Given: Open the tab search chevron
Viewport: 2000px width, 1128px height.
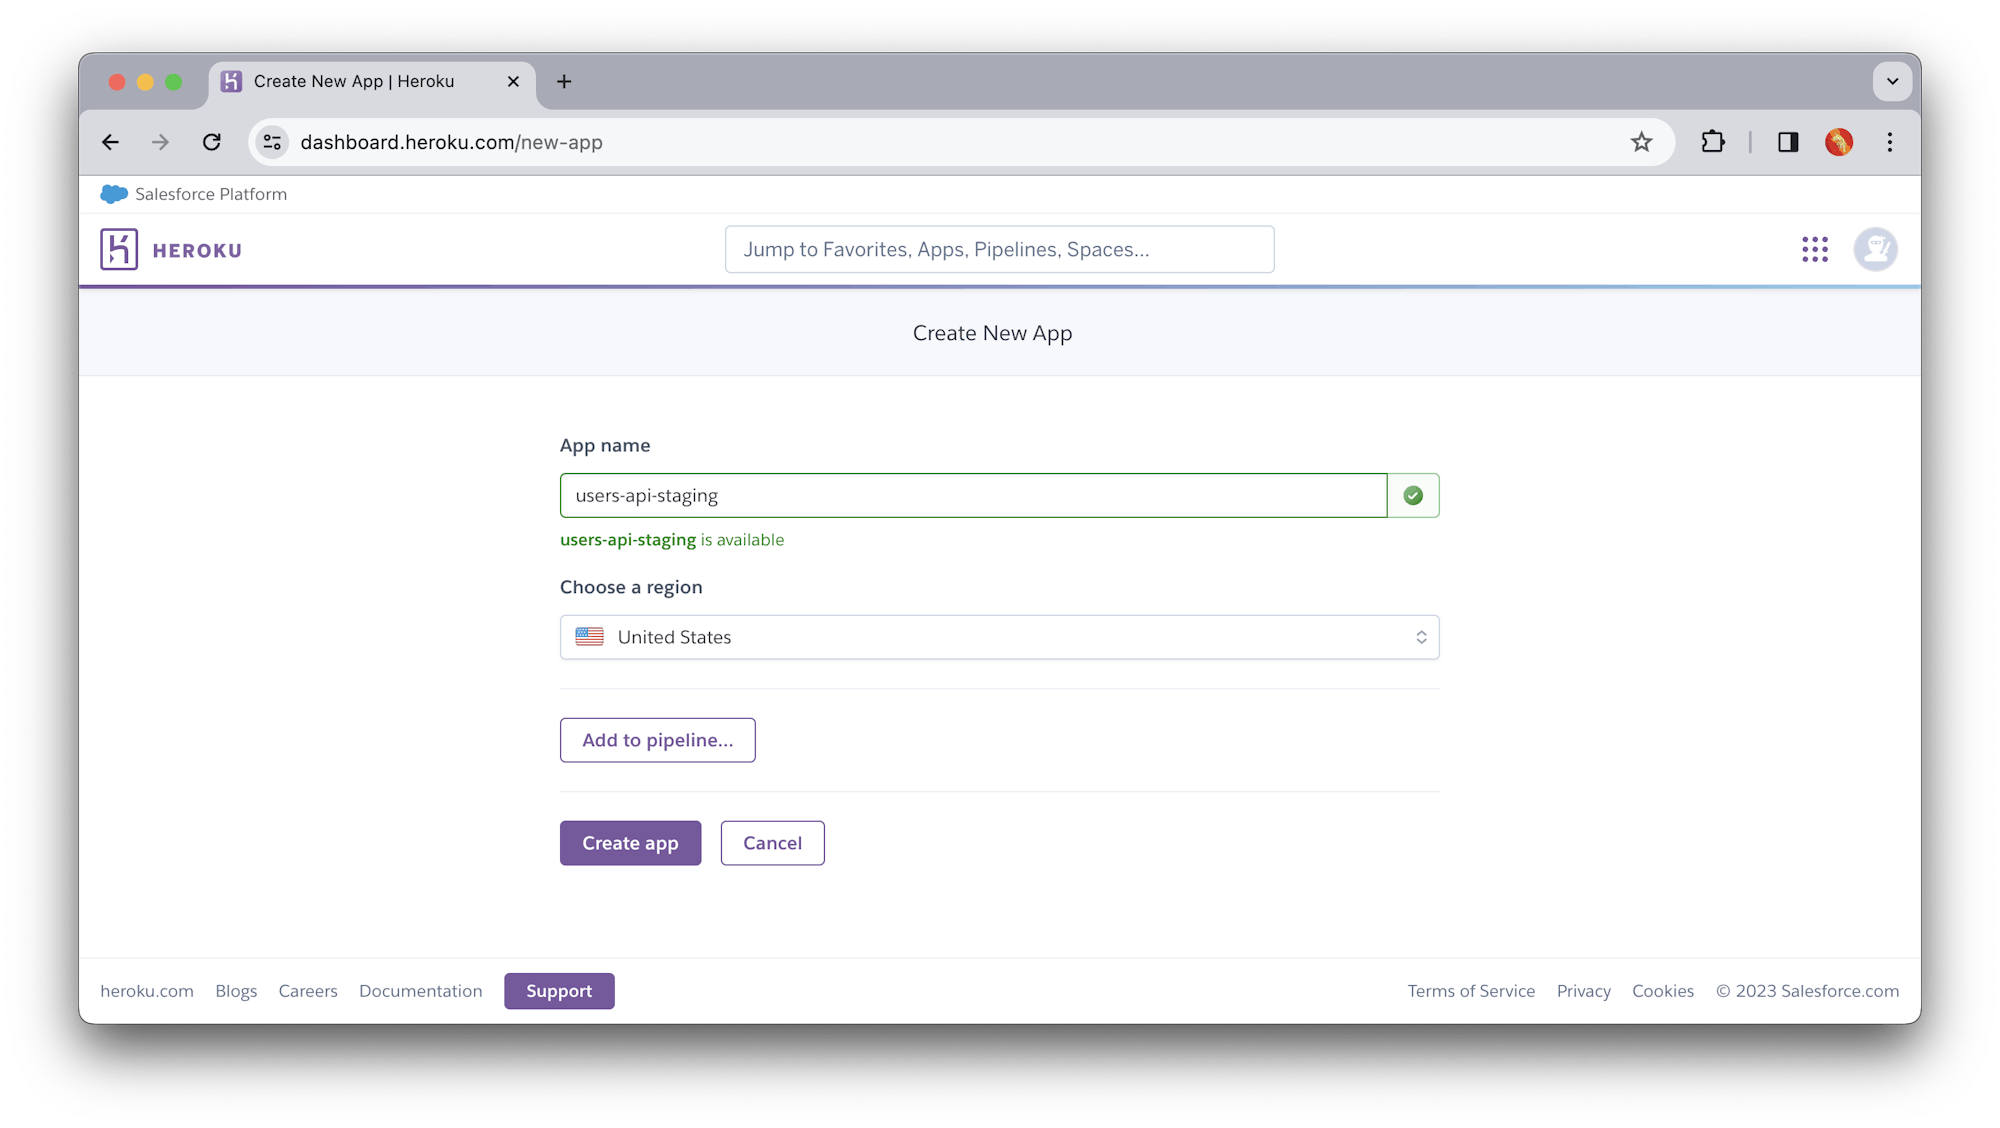Looking at the screenshot, I should click(1892, 81).
